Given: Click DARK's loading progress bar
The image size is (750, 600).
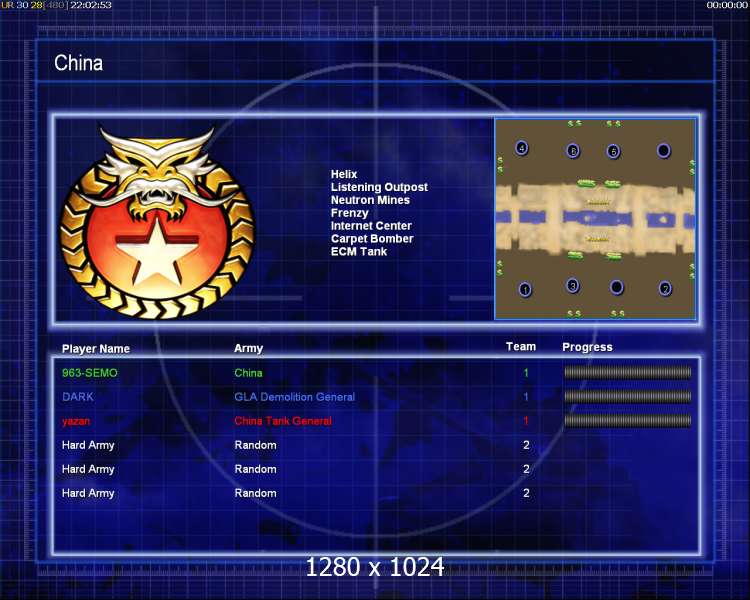Looking at the screenshot, I should [x=628, y=396].
